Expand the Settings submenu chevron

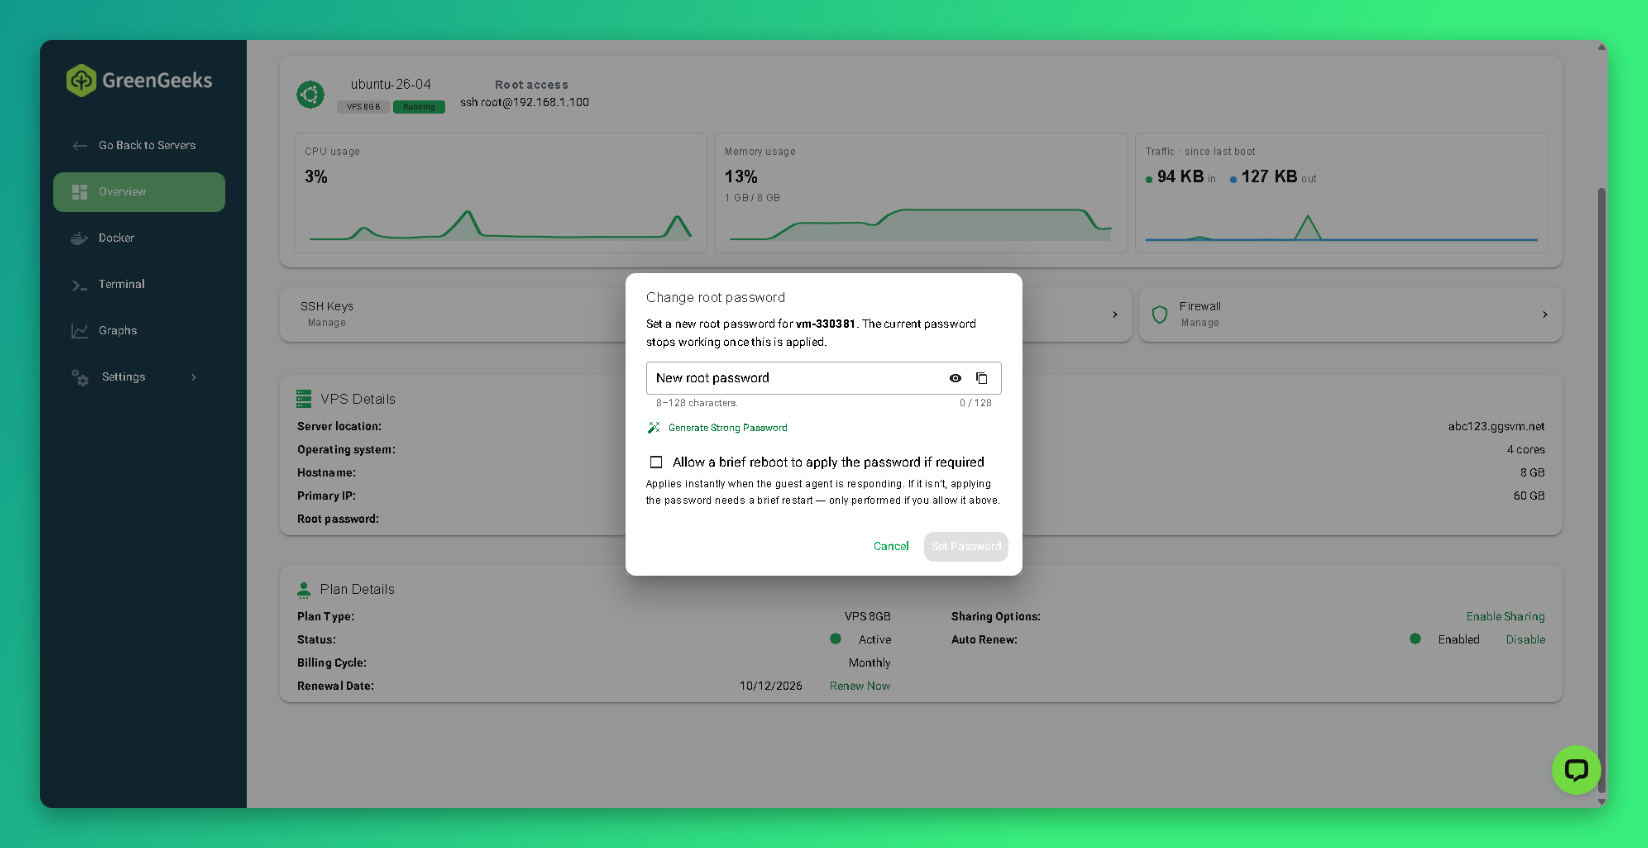(194, 377)
